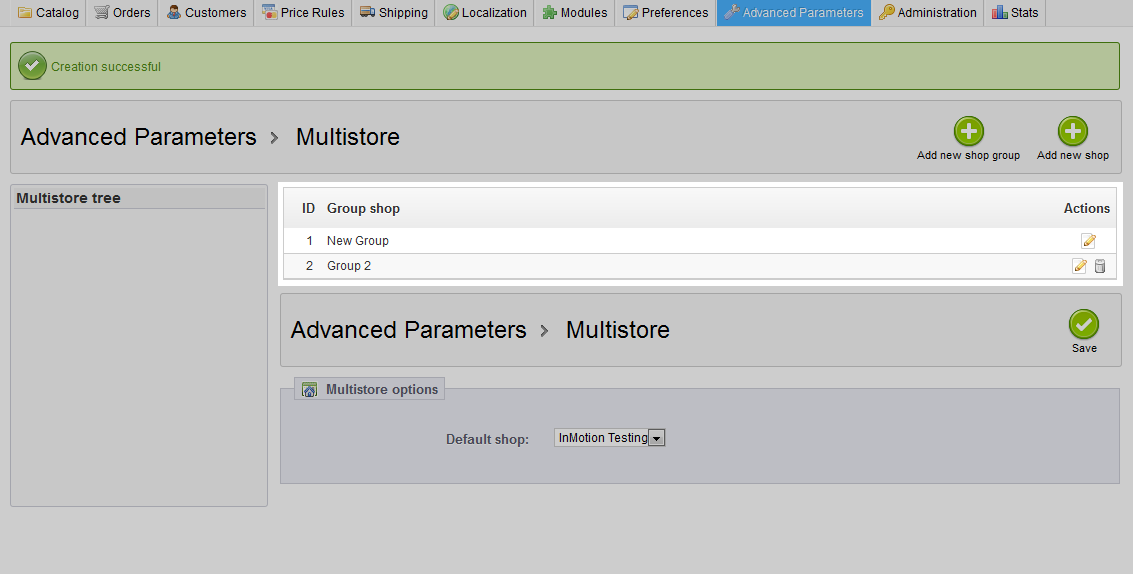Open the Customers menu
The image size is (1133, 574).
point(206,12)
